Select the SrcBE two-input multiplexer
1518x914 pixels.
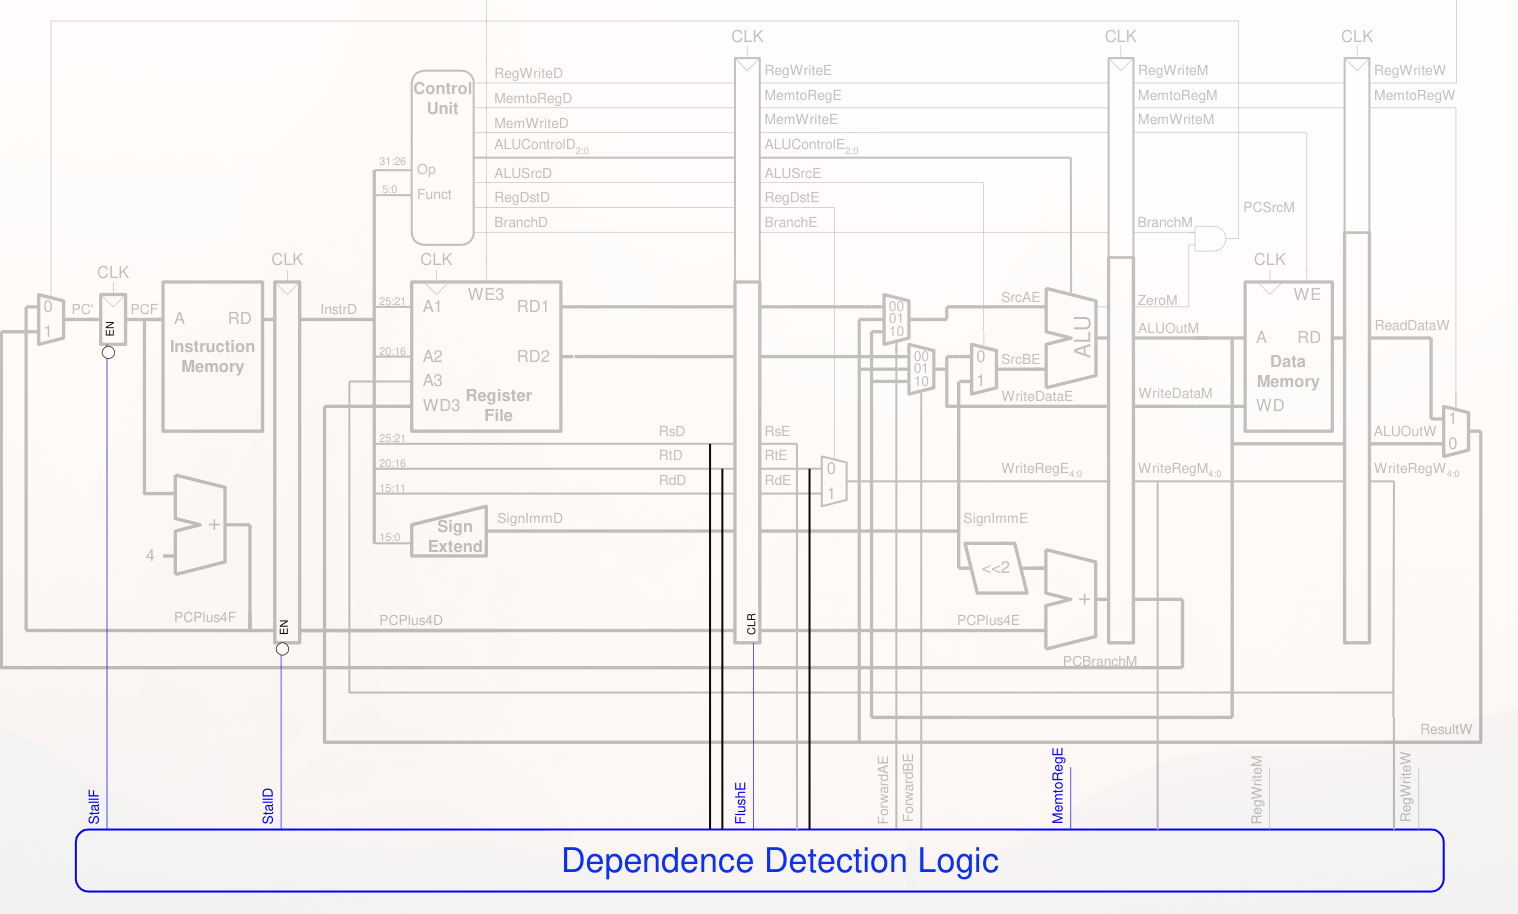983,369
